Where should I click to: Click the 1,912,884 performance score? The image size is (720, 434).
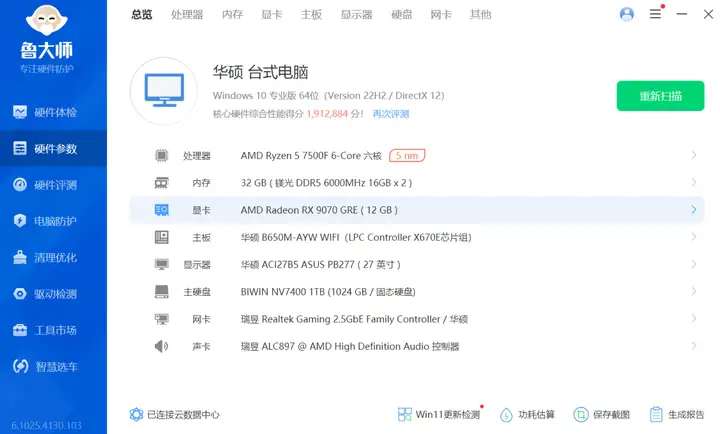[x=327, y=113]
